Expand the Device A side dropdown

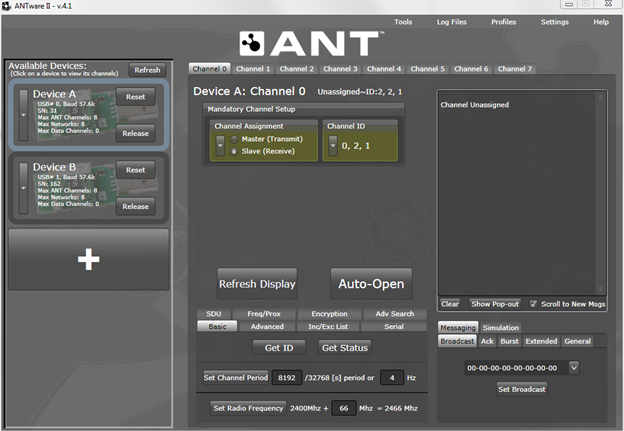(23, 115)
